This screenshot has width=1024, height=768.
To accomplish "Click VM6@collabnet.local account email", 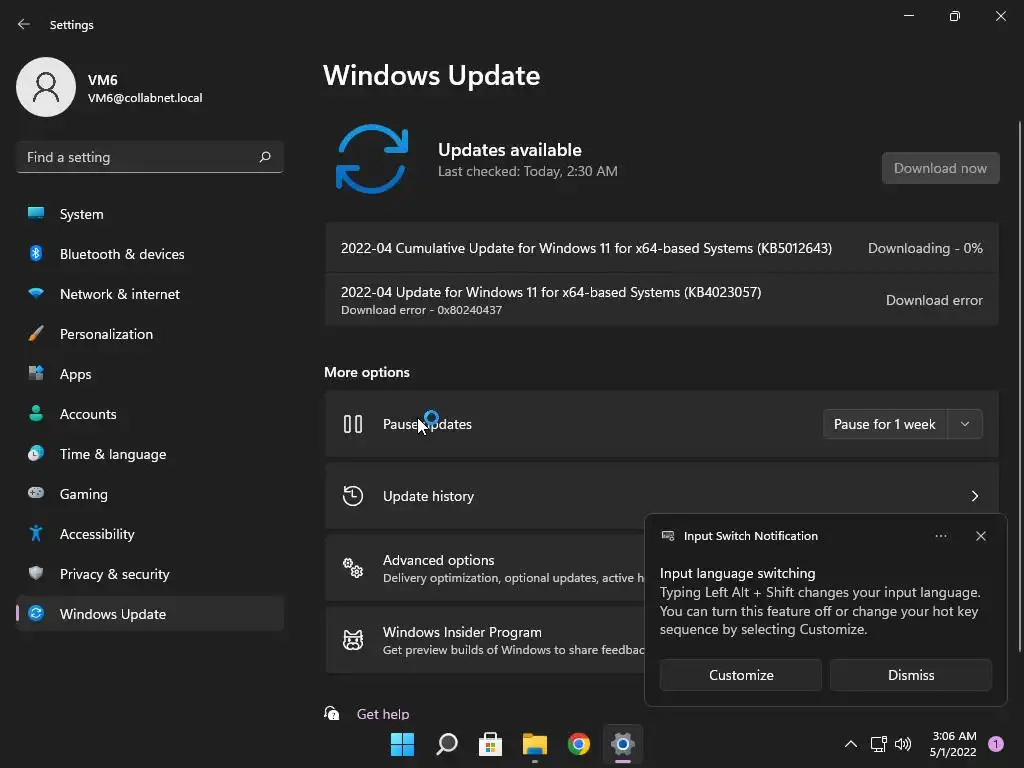I will (x=145, y=98).
